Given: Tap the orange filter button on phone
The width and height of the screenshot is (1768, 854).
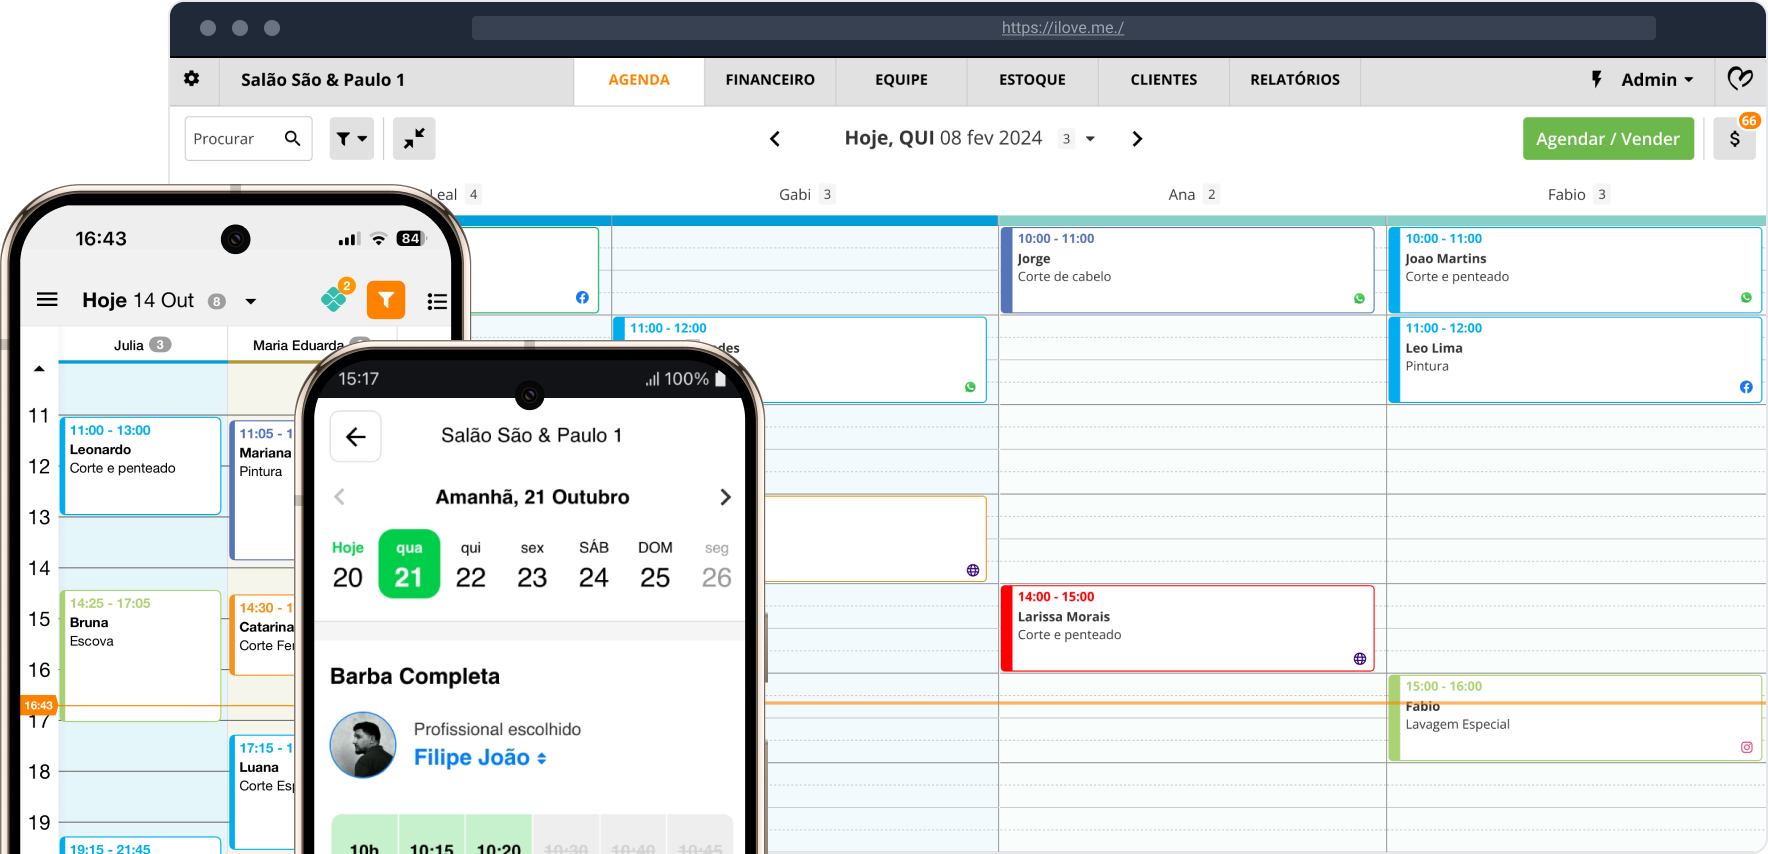Looking at the screenshot, I should point(386,300).
